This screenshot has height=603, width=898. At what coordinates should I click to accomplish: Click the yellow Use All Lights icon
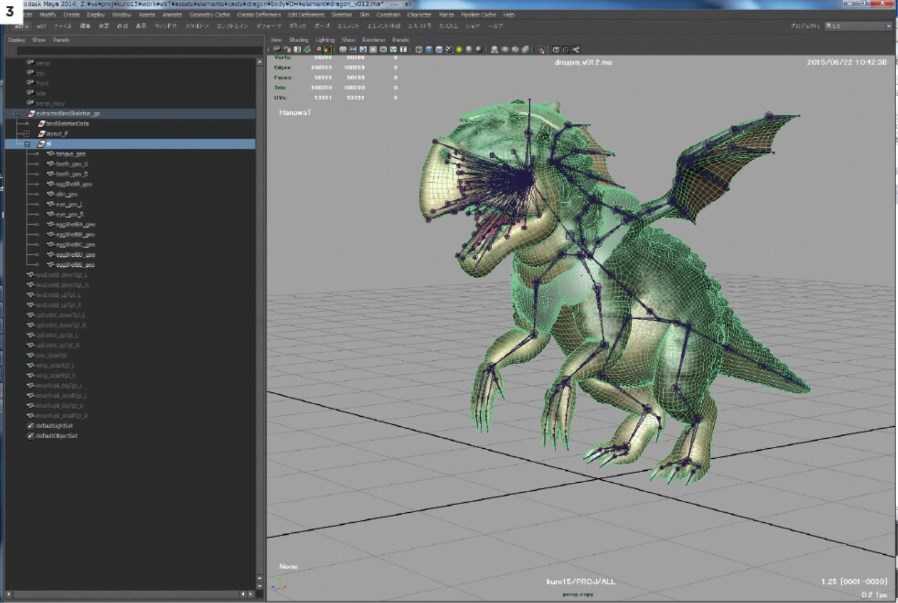(x=459, y=50)
